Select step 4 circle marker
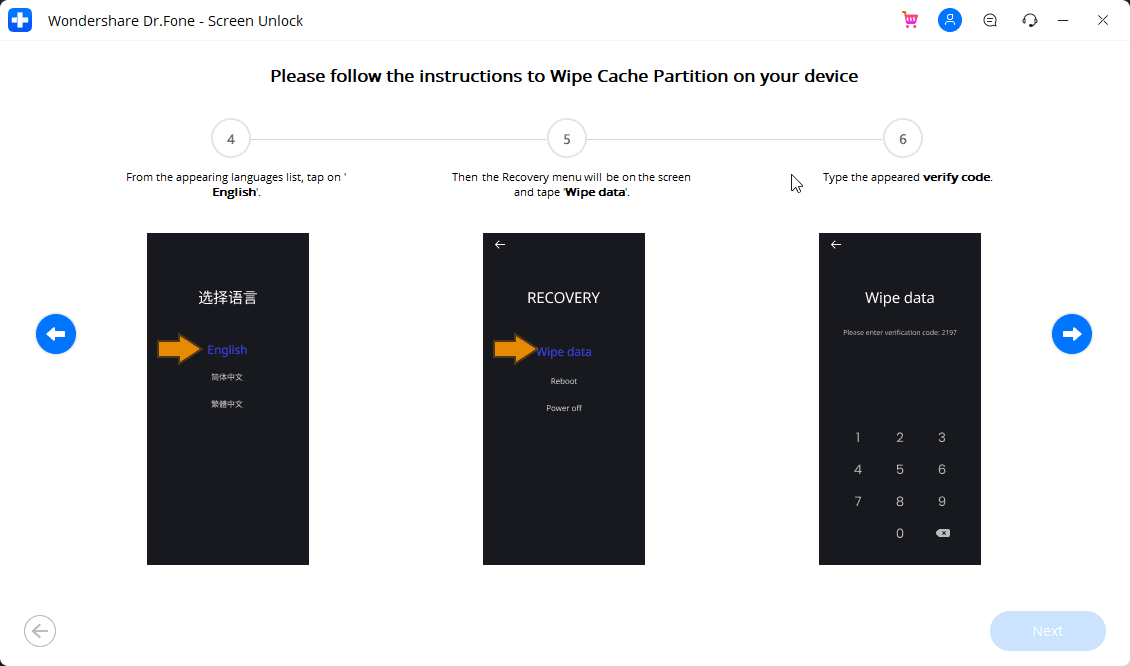1130x666 pixels. pos(231,138)
